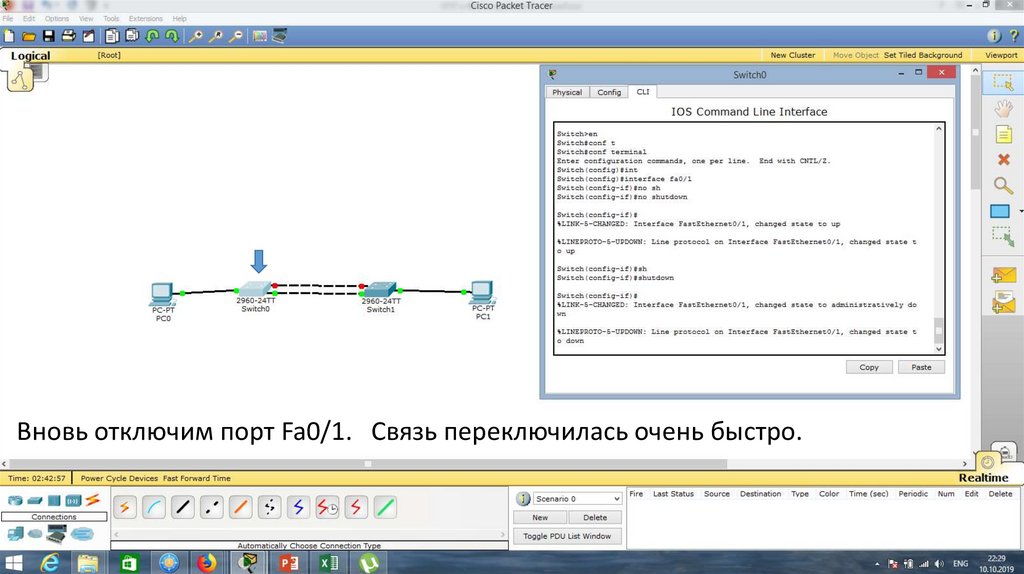Redo with the second green arrow
This screenshot has height=574, width=1024.
pos(172,36)
